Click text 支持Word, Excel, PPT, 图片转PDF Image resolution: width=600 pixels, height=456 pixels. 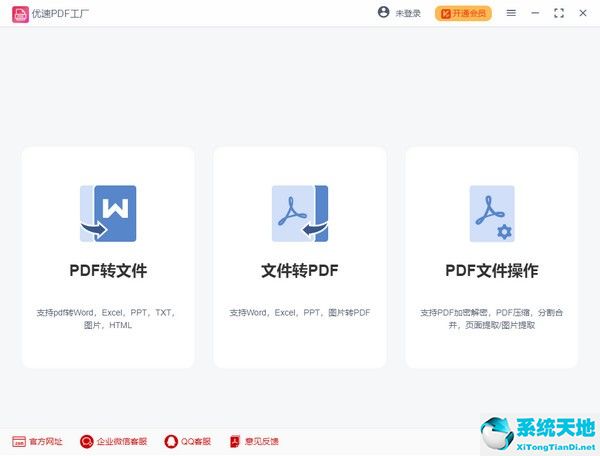point(300,313)
